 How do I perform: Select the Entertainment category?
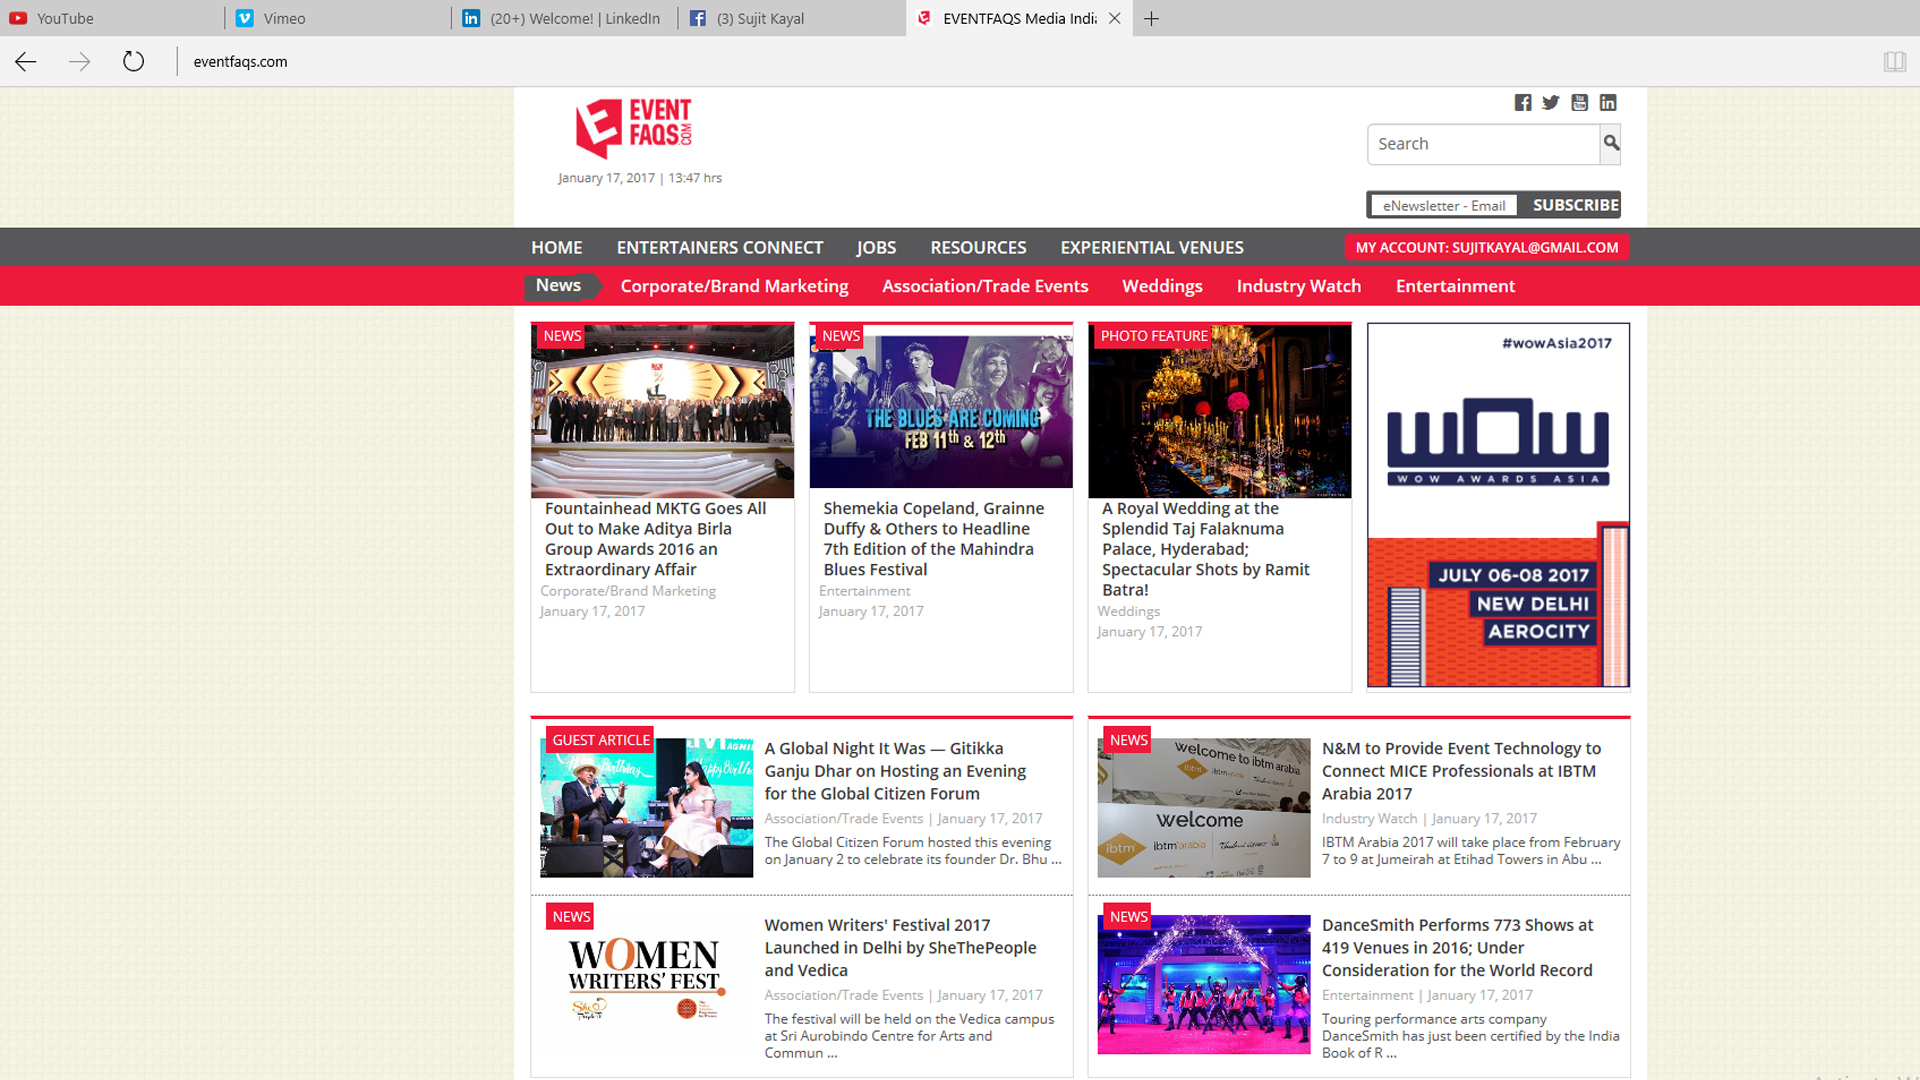1455,286
